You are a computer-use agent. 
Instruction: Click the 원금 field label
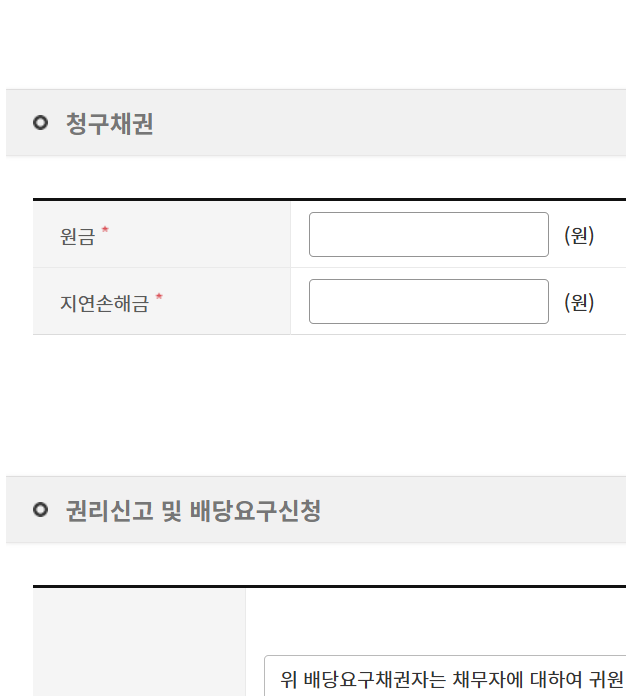click(x=77, y=237)
